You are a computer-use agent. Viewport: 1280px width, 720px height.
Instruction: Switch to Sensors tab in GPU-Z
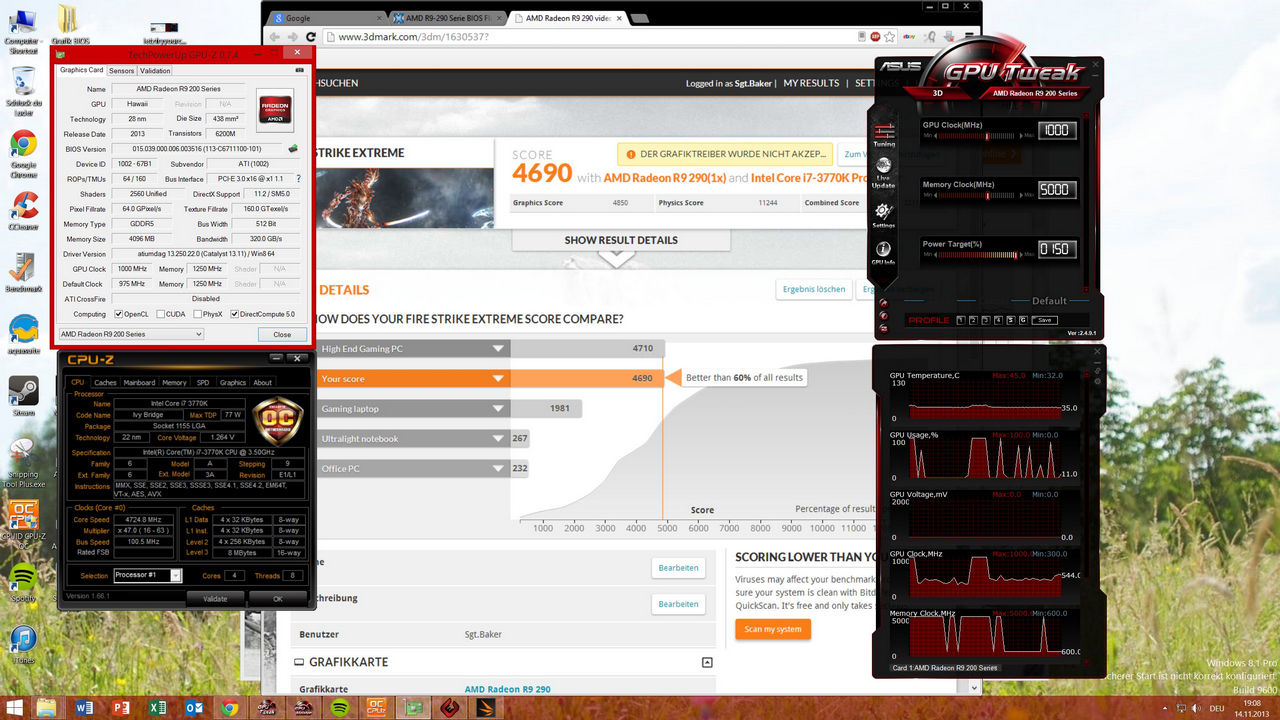121,71
